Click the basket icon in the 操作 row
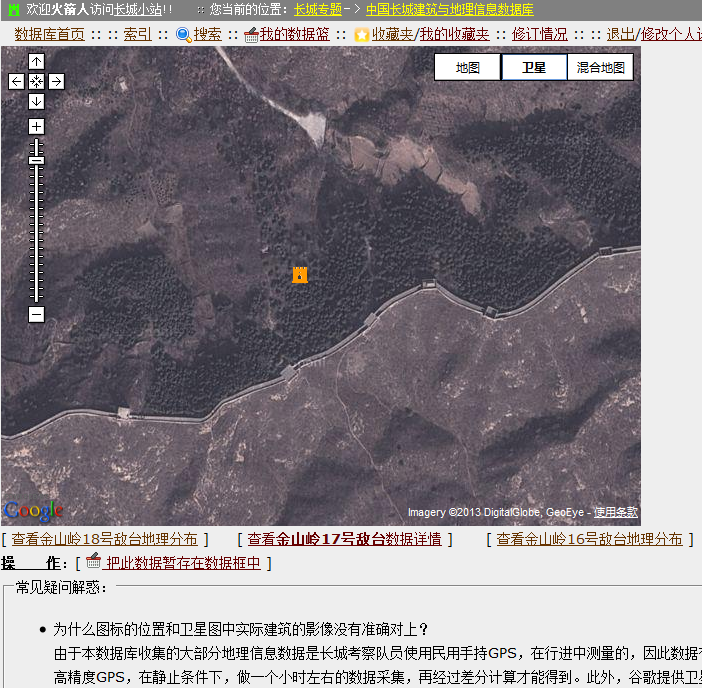Viewport: 702px width, 688px height. (x=93, y=560)
